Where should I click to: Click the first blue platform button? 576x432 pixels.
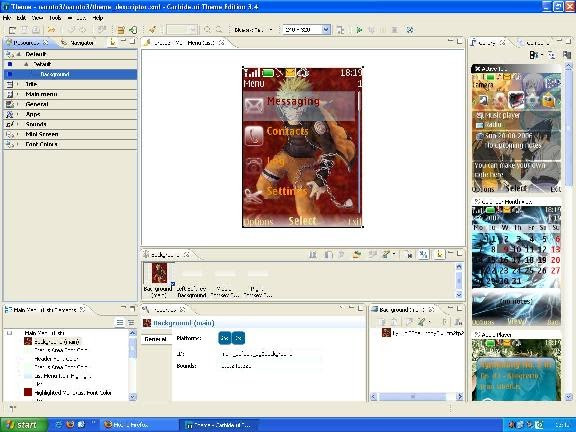(x=225, y=338)
